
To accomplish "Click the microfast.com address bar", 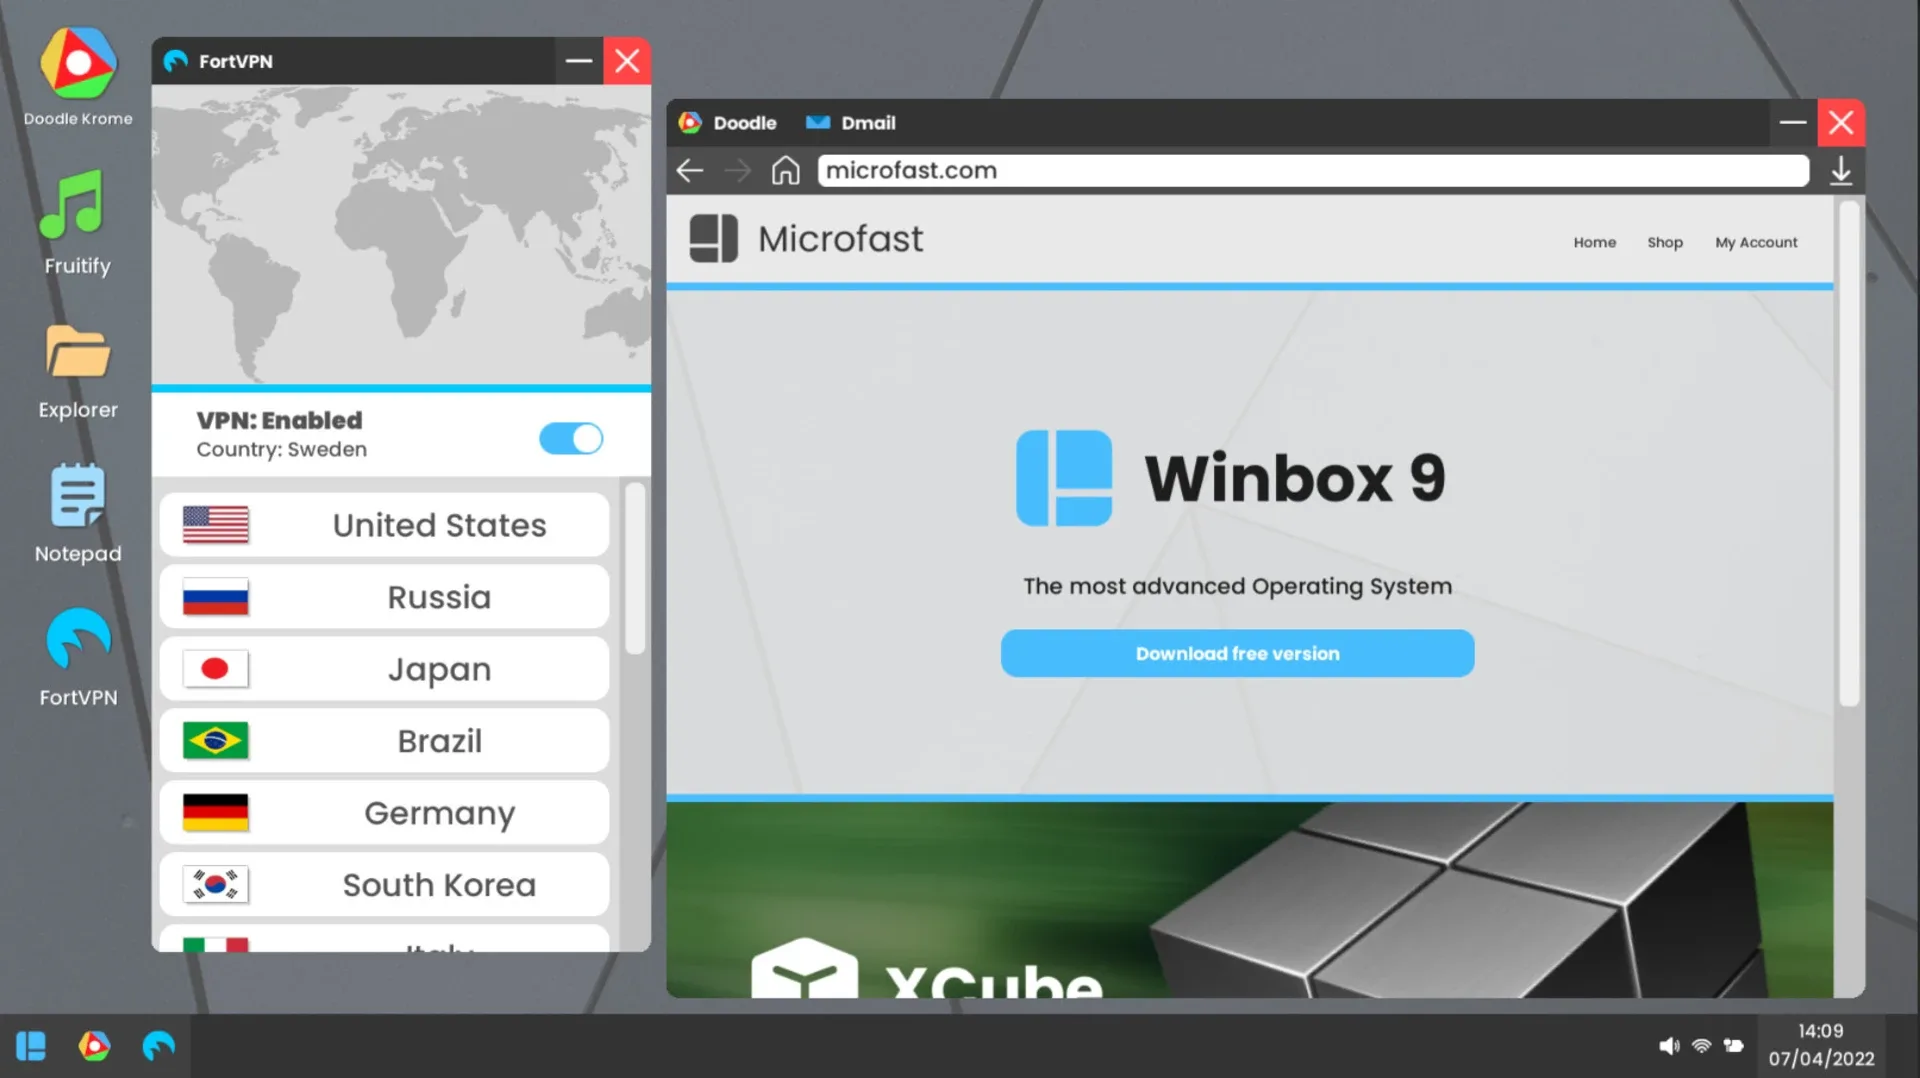I will click(x=1312, y=171).
